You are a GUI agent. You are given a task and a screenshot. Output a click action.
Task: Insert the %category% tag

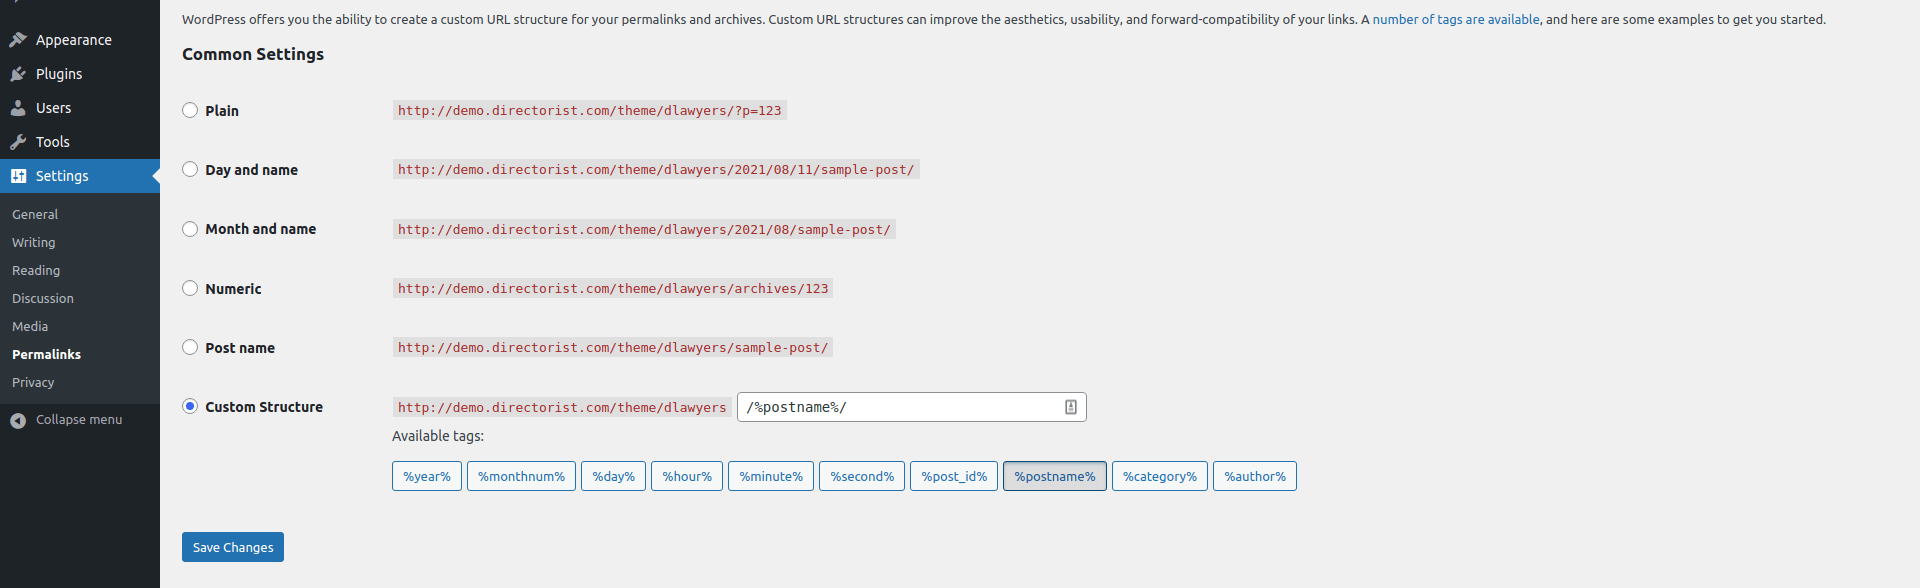pos(1159,477)
